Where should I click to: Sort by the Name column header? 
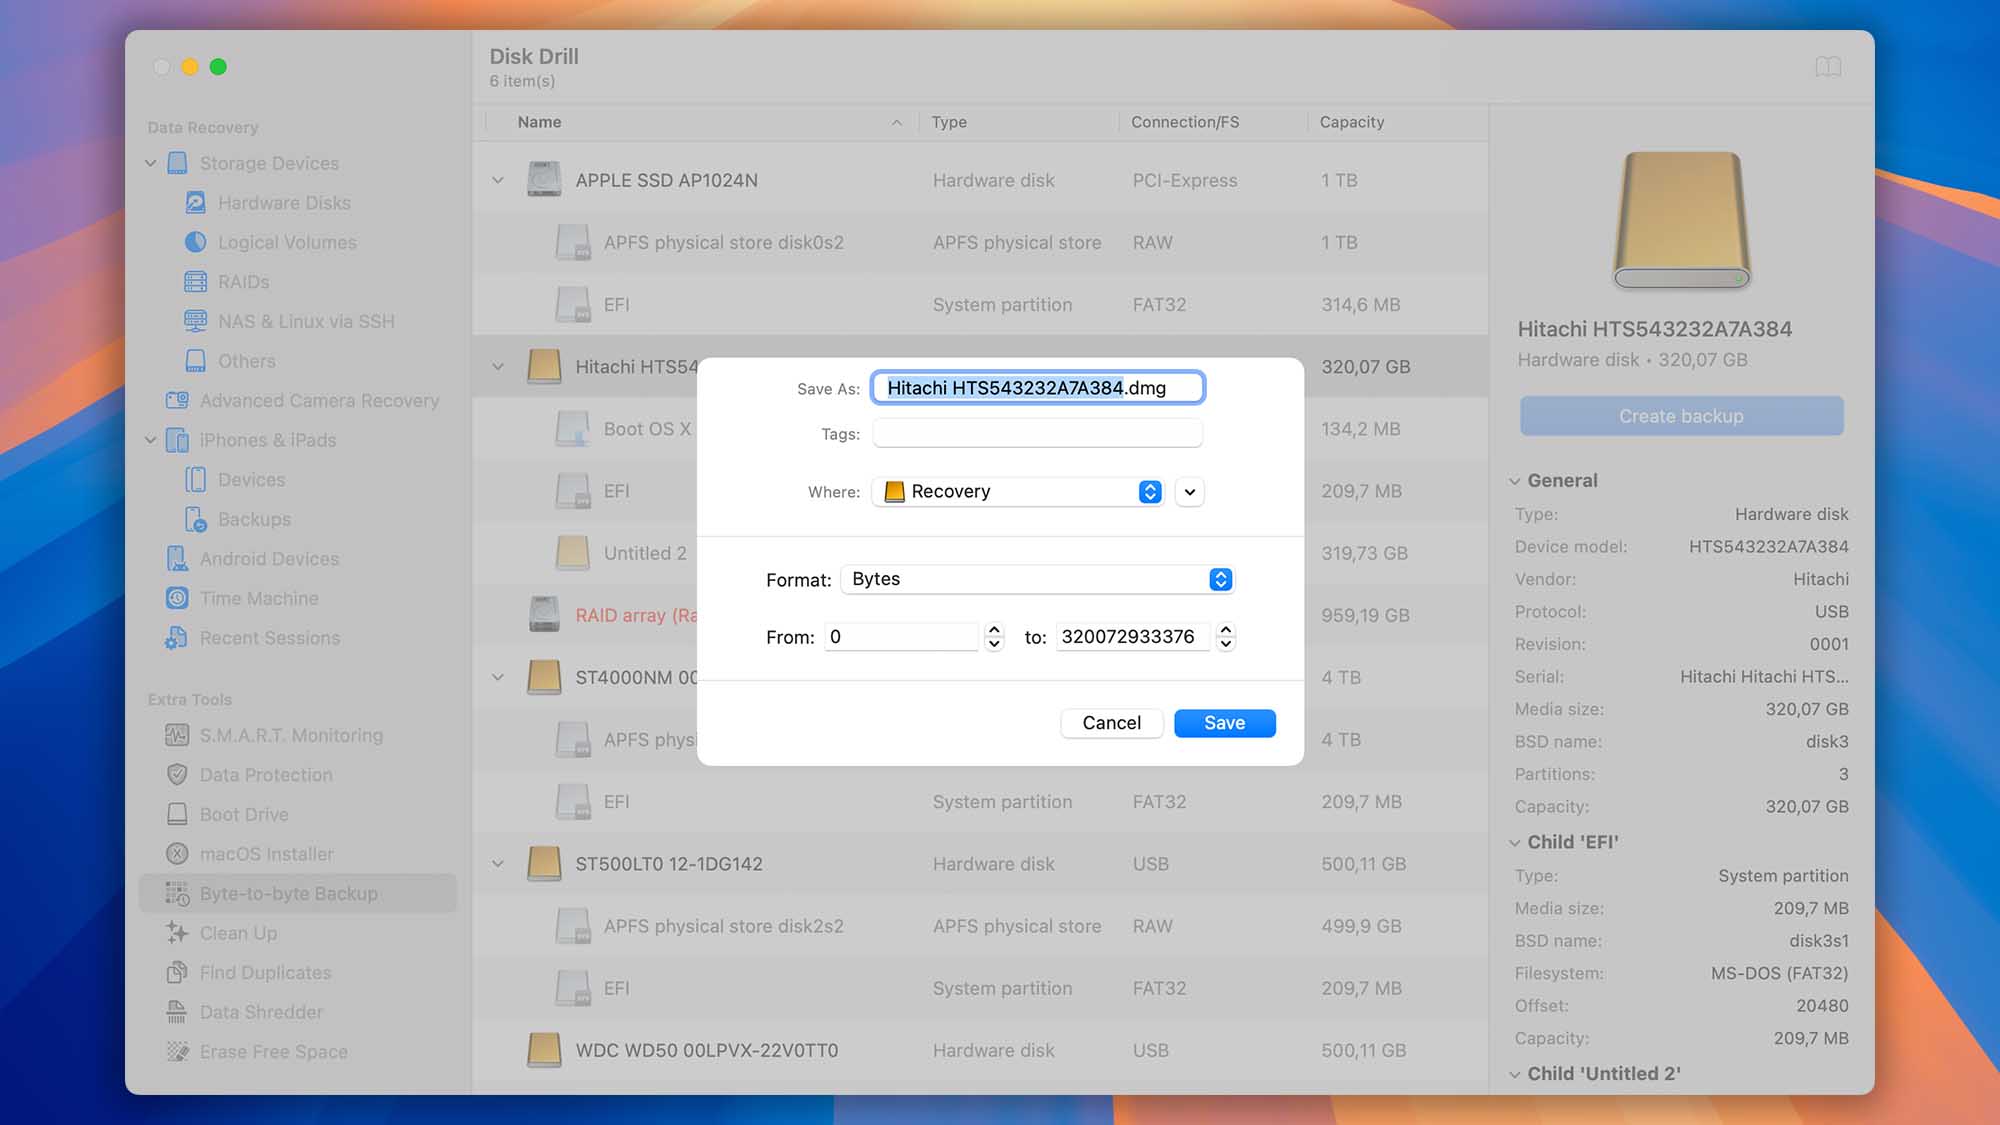click(539, 122)
